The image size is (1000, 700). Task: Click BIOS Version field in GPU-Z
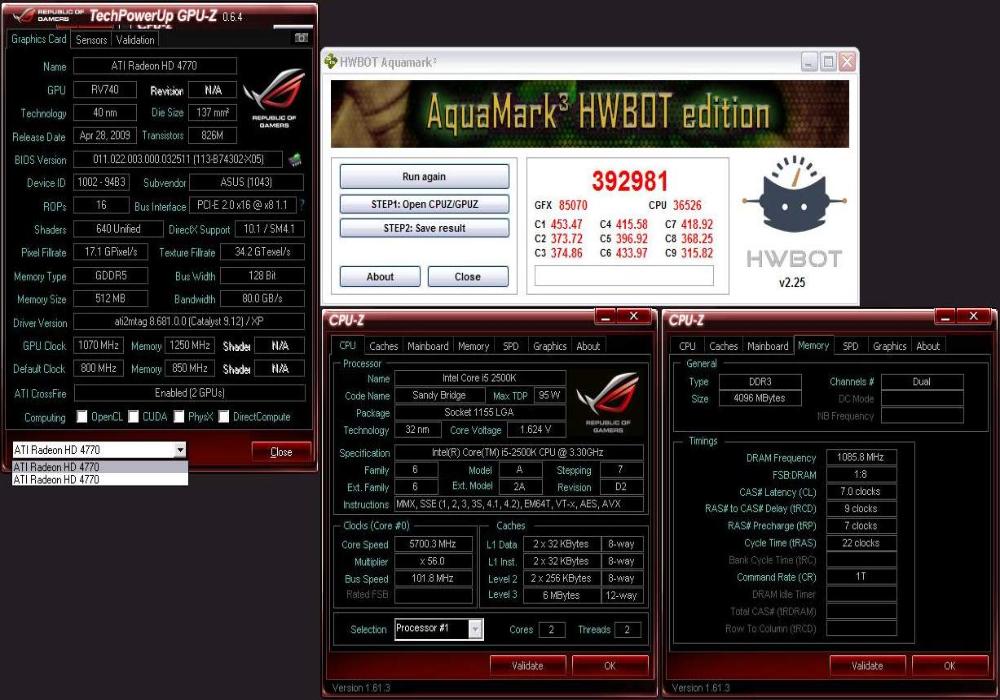click(x=178, y=159)
